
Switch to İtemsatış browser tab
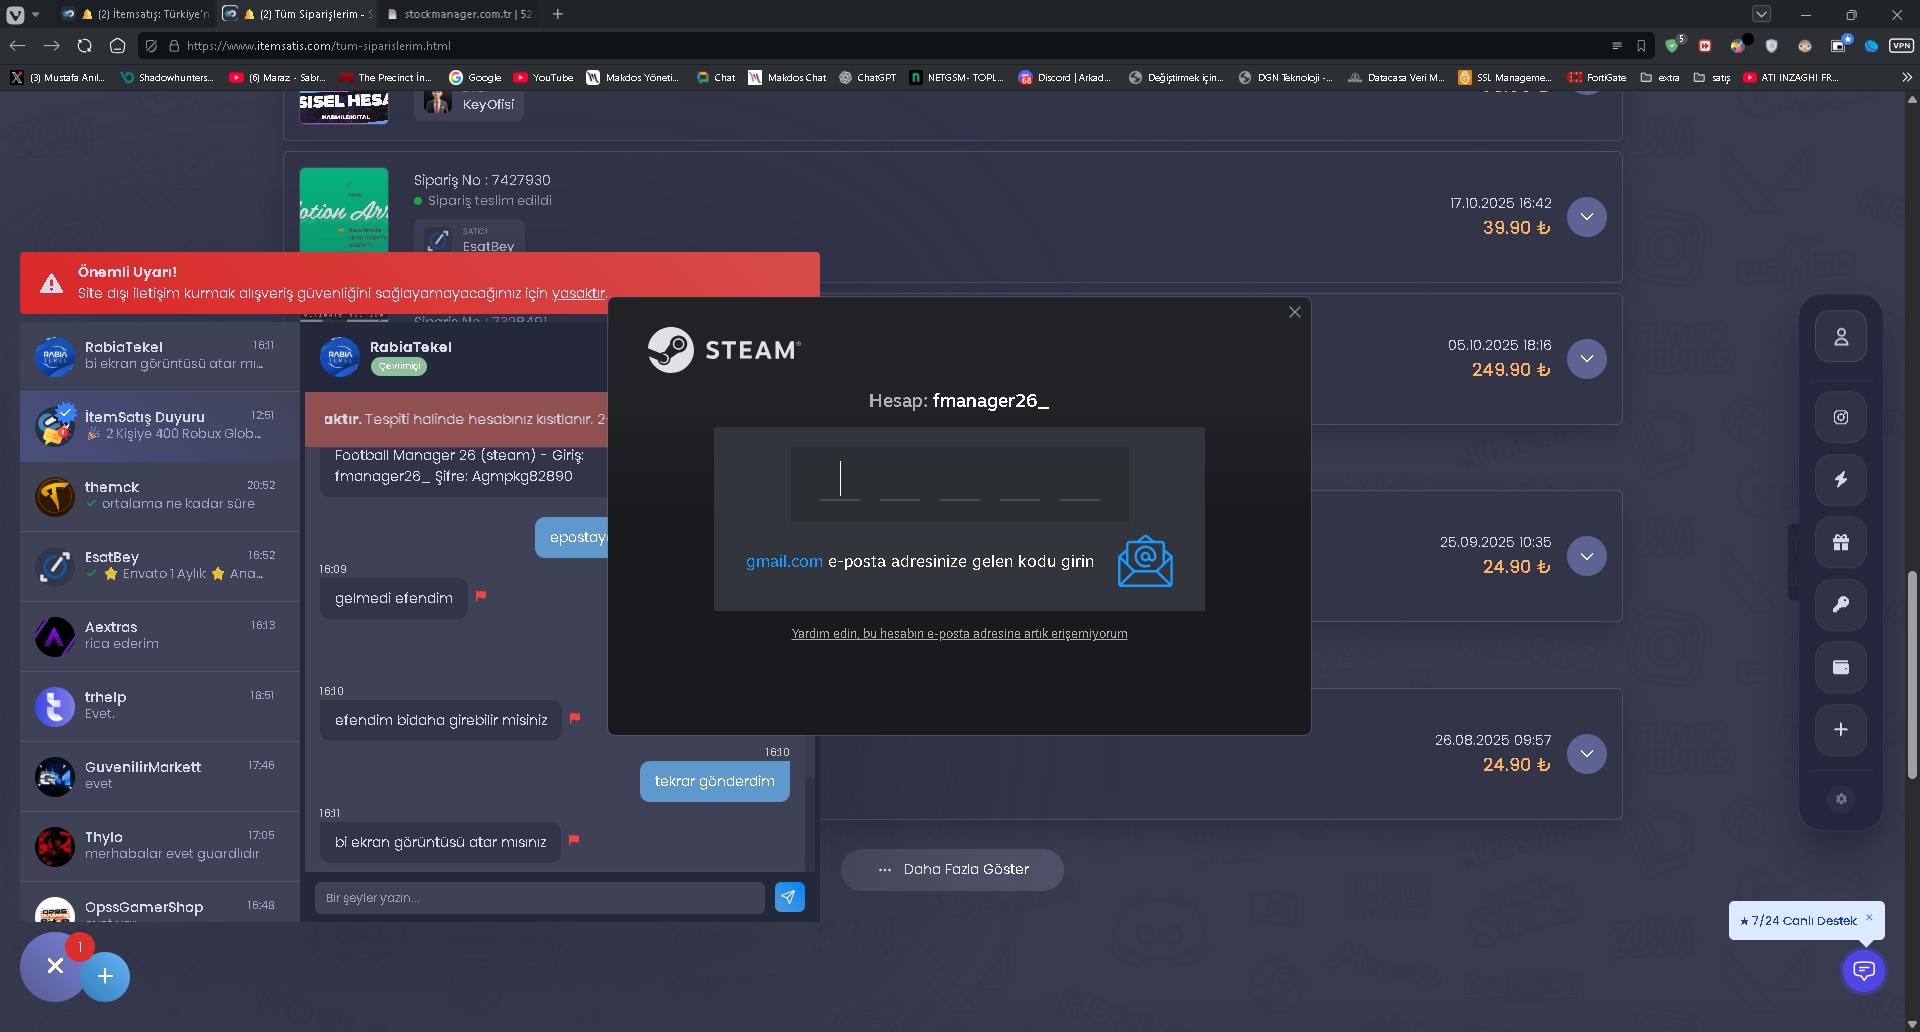[x=135, y=14]
